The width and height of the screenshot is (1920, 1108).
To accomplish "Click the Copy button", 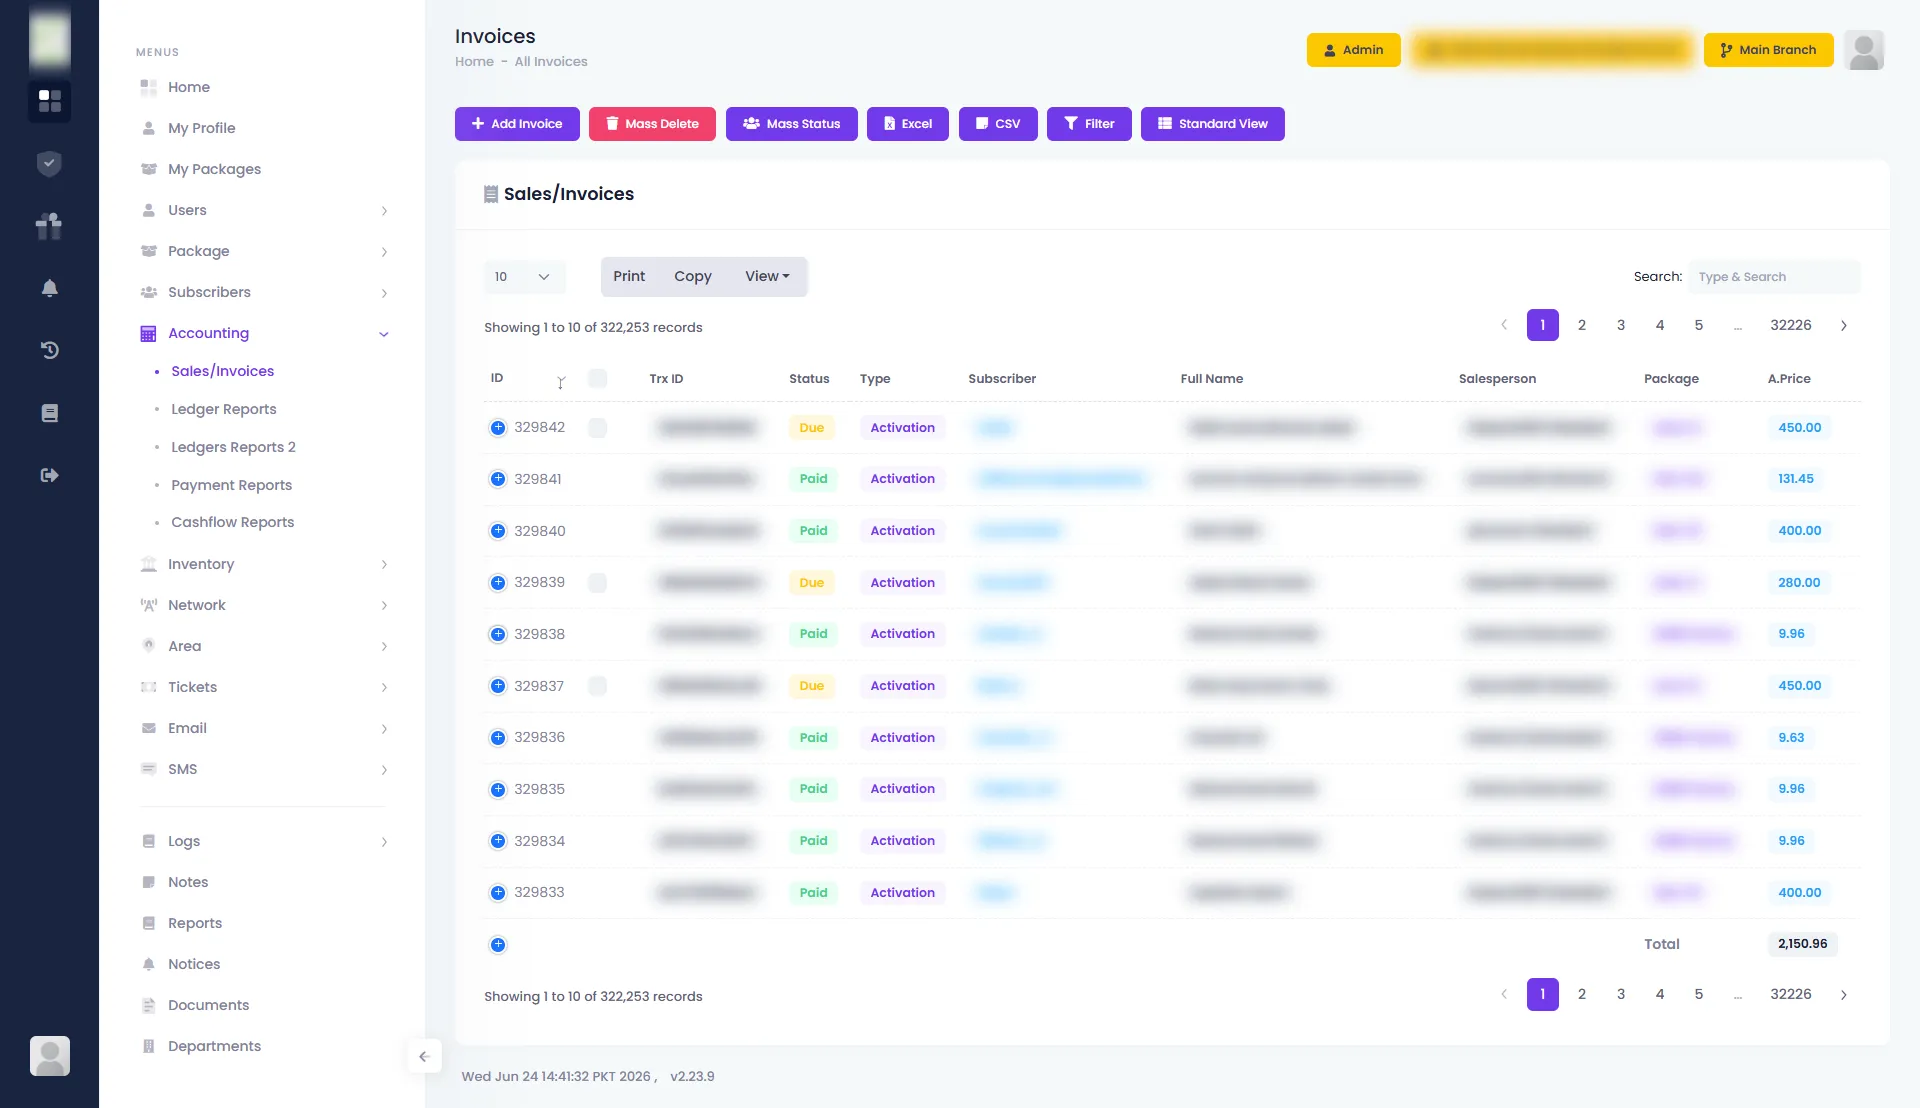I will [692, 276].
